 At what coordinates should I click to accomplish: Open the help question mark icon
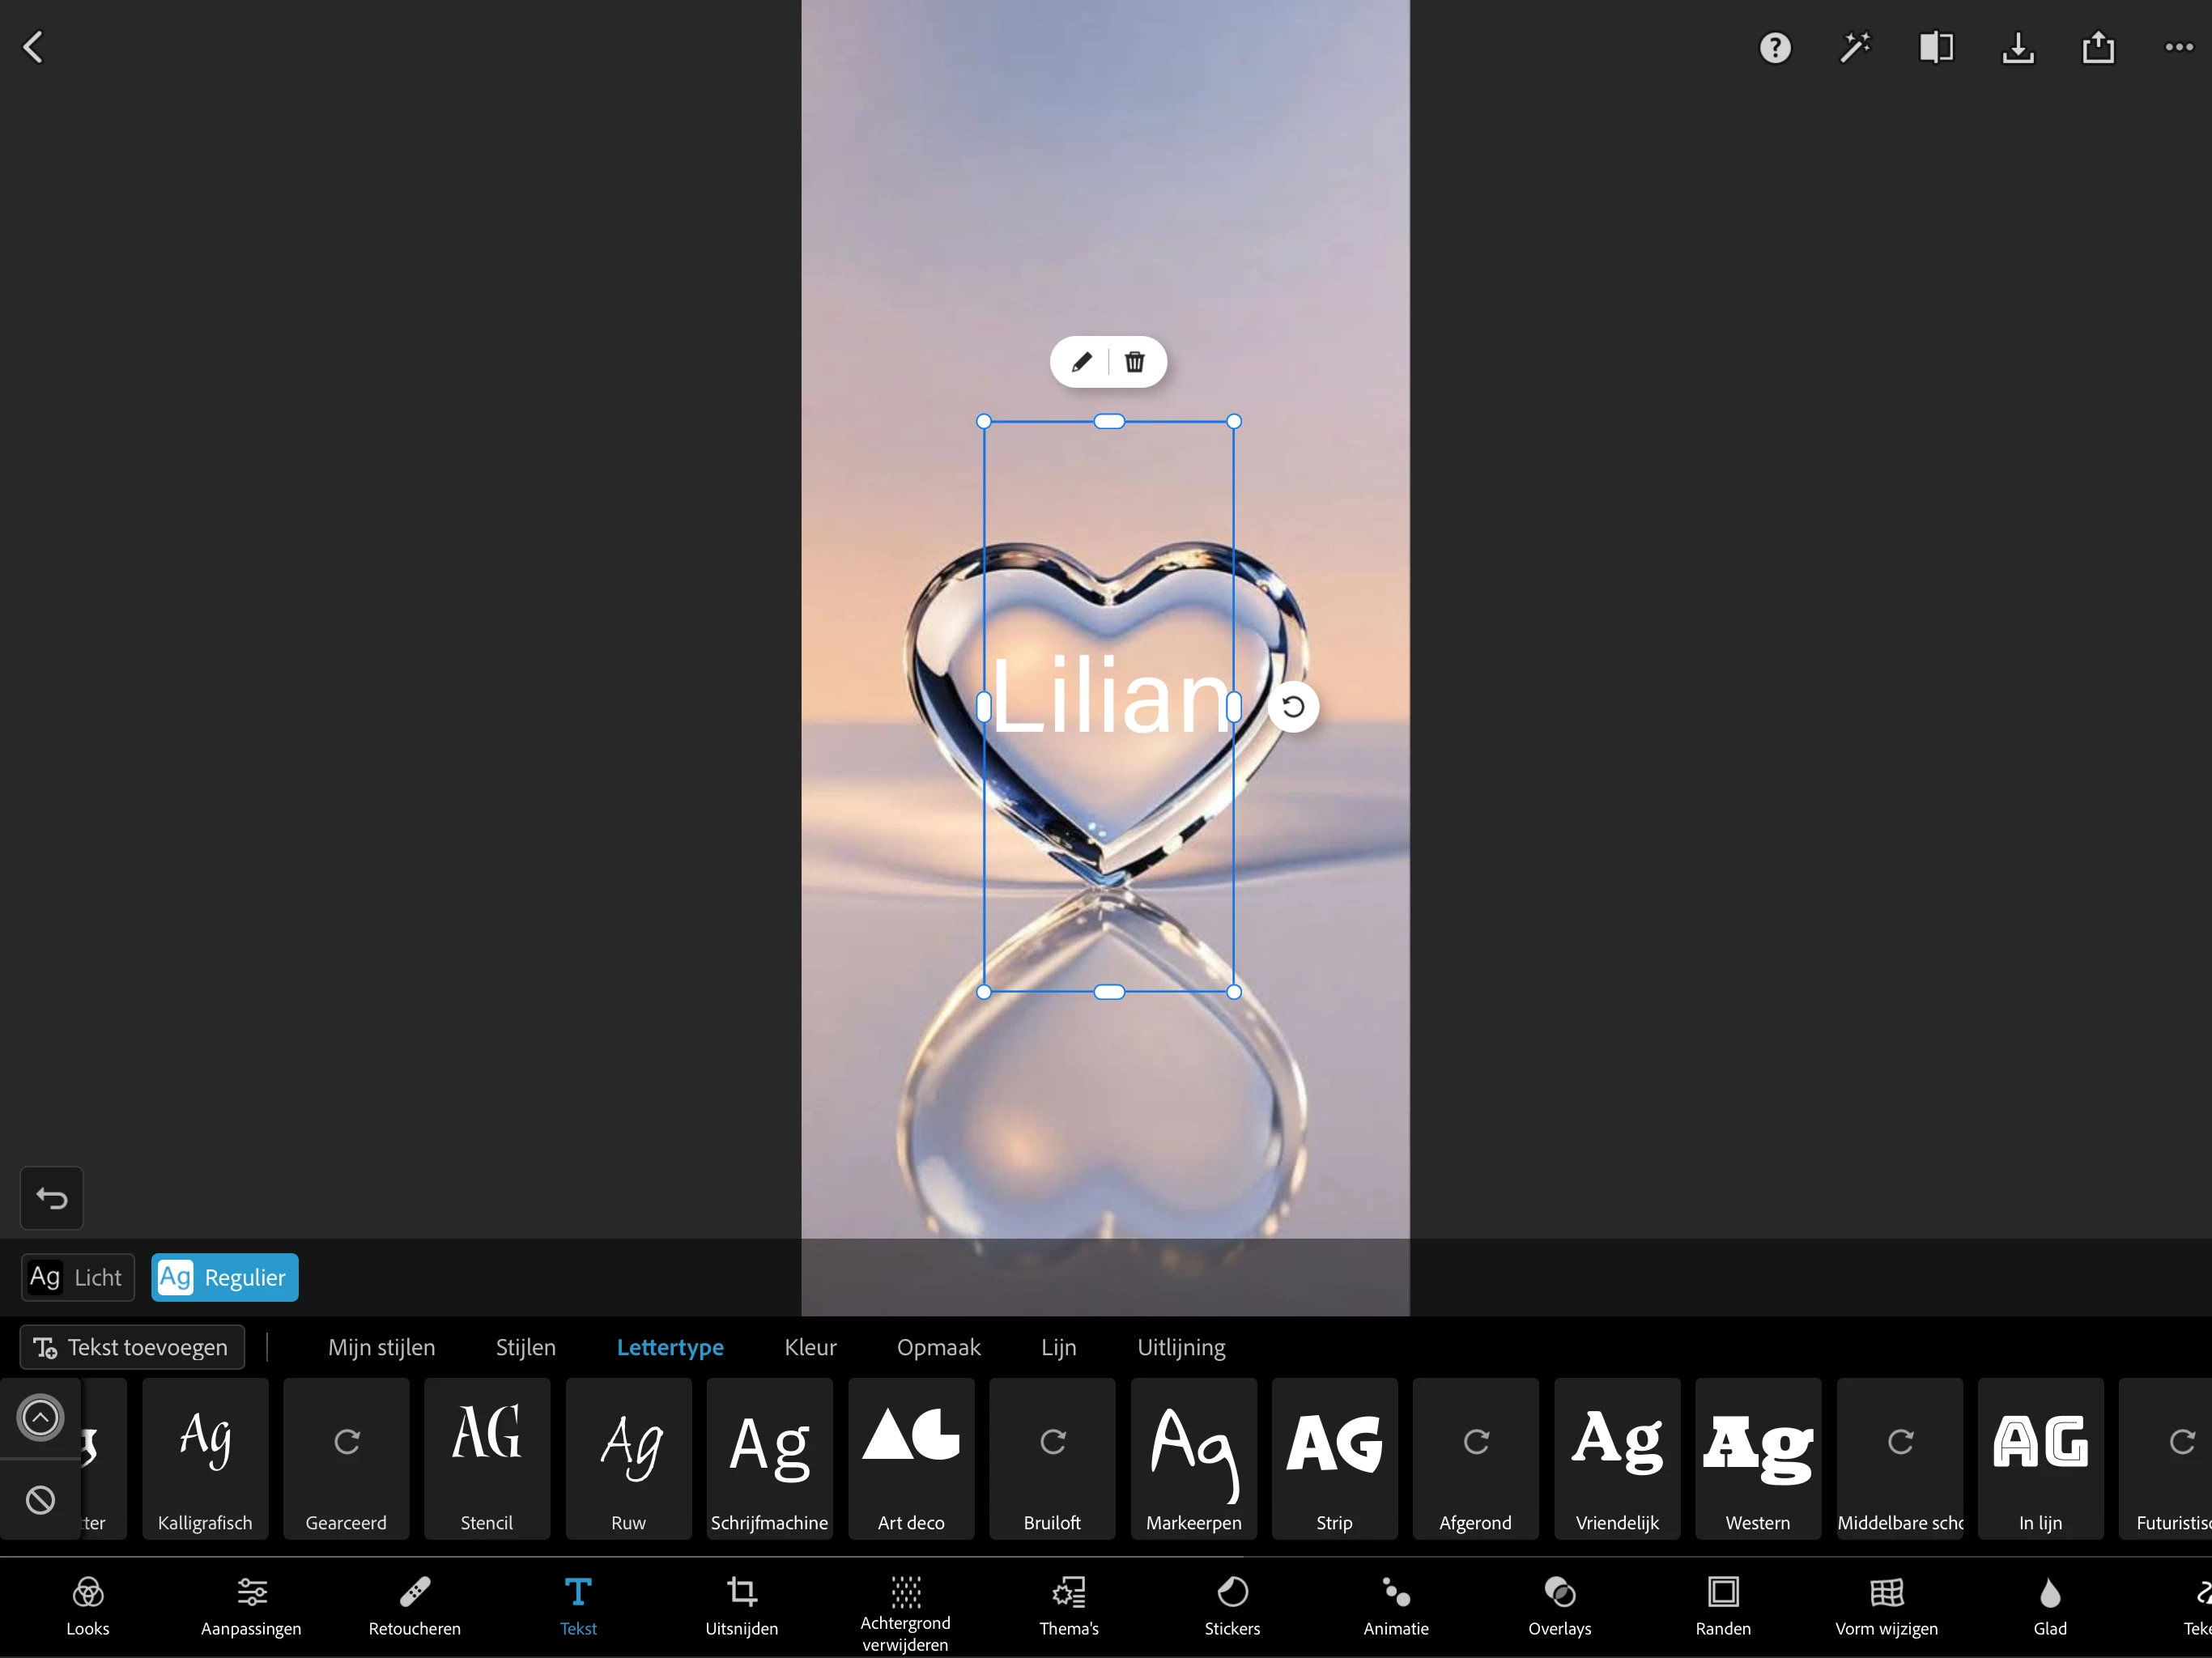coord(1775,47)
